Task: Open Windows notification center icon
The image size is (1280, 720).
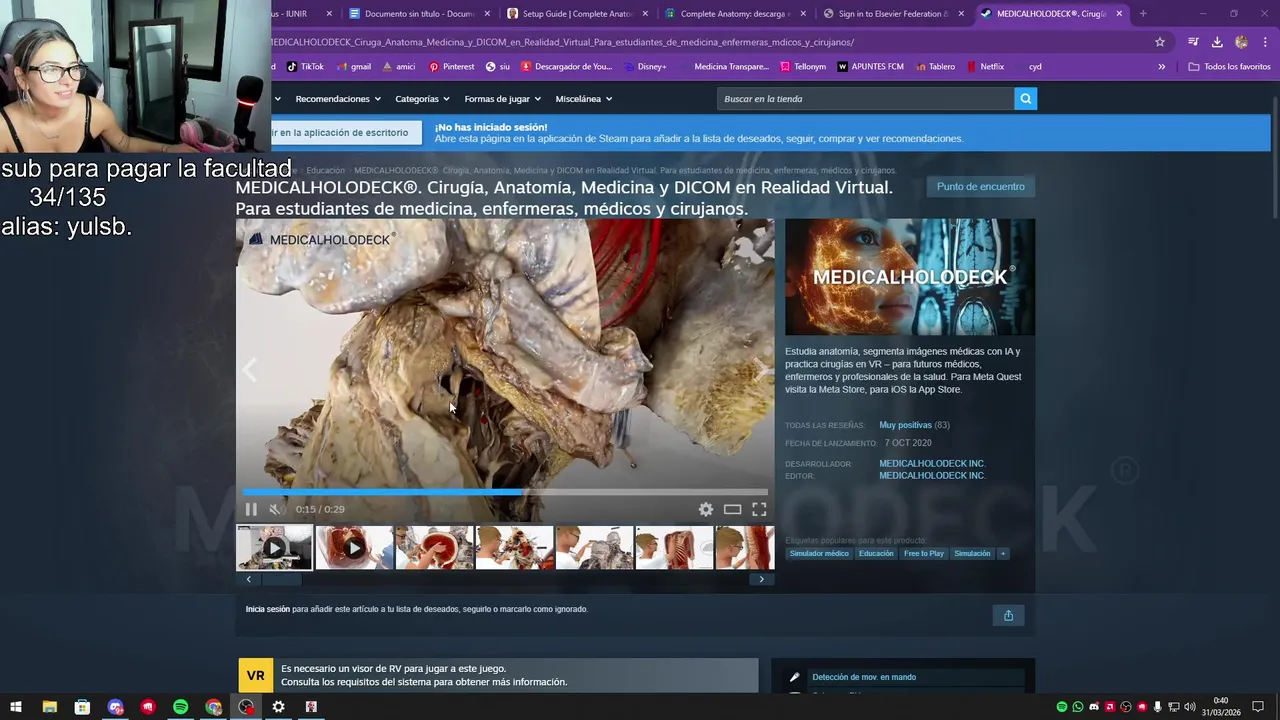Action: tap(1258, 707)
